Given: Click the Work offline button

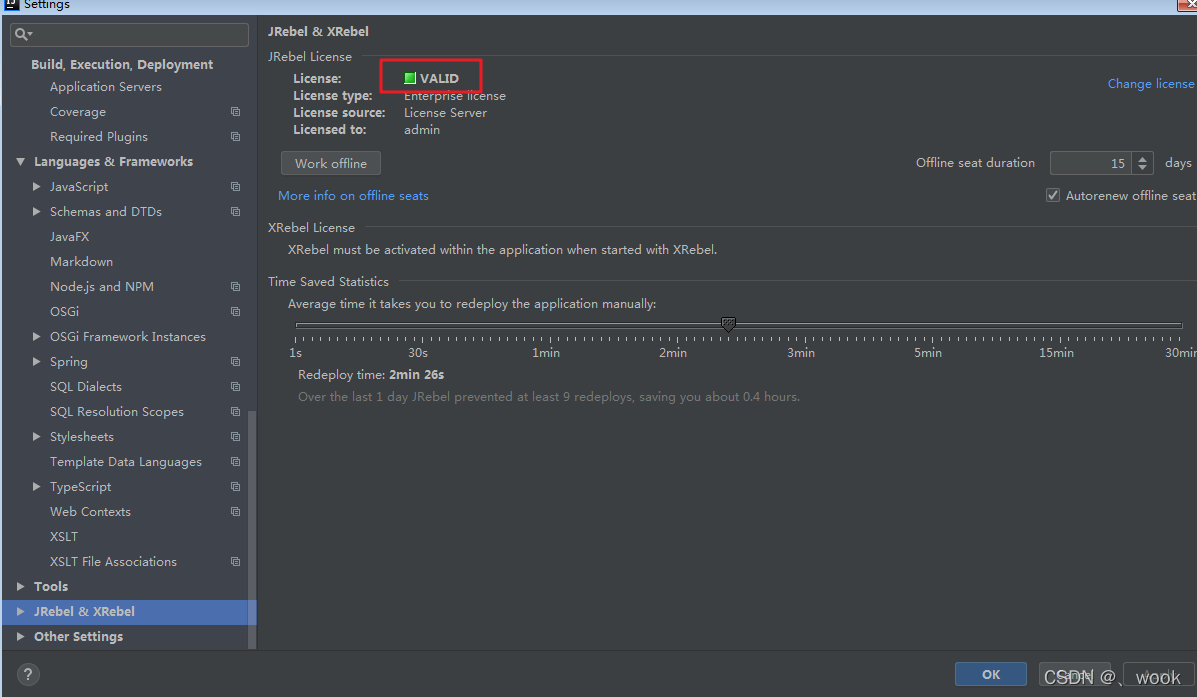Looking at the screenshot, I should (331, 163).
